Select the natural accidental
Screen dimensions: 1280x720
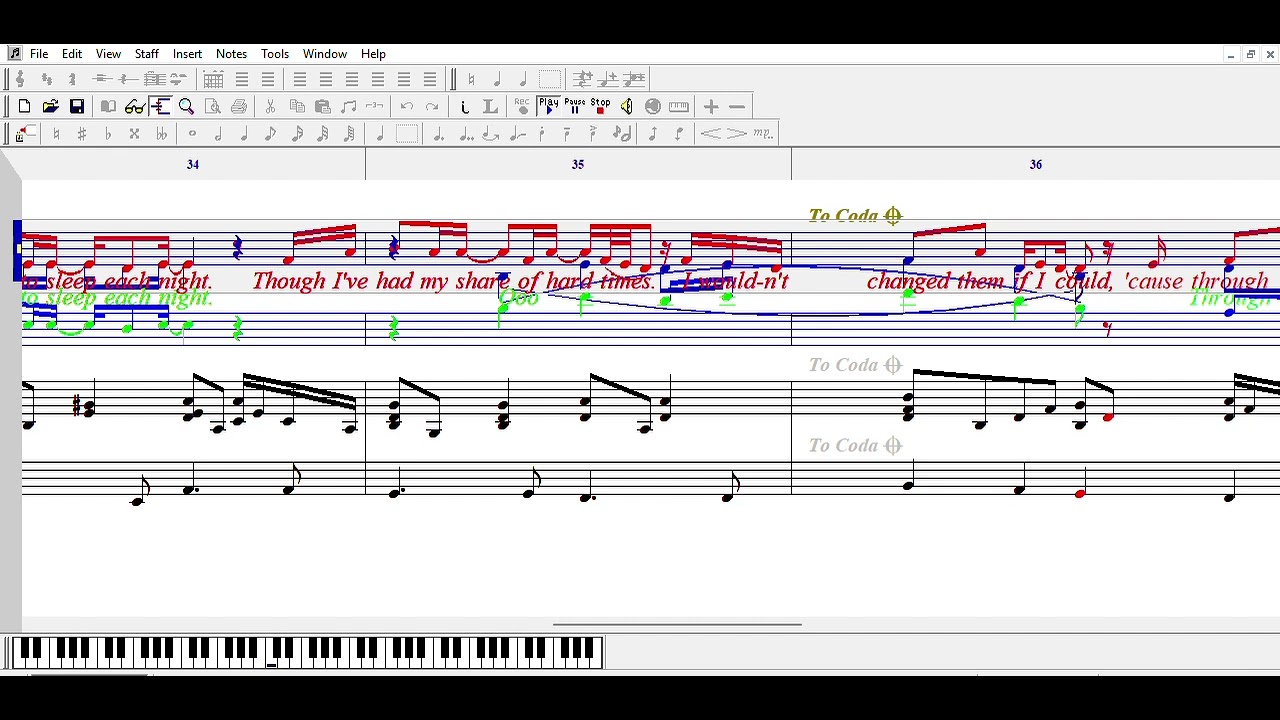click(56, 134)
